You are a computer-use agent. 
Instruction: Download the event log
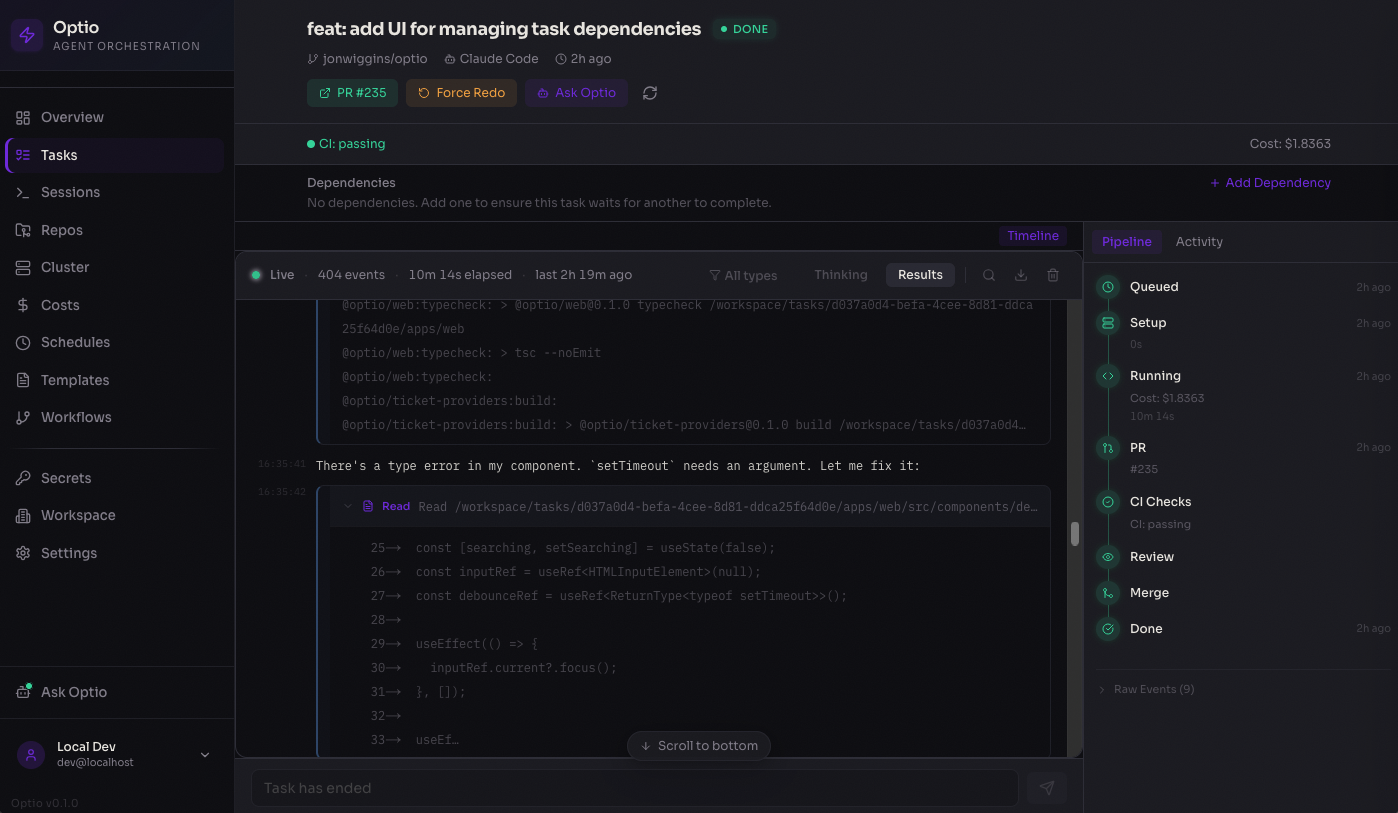[1020, 274]
